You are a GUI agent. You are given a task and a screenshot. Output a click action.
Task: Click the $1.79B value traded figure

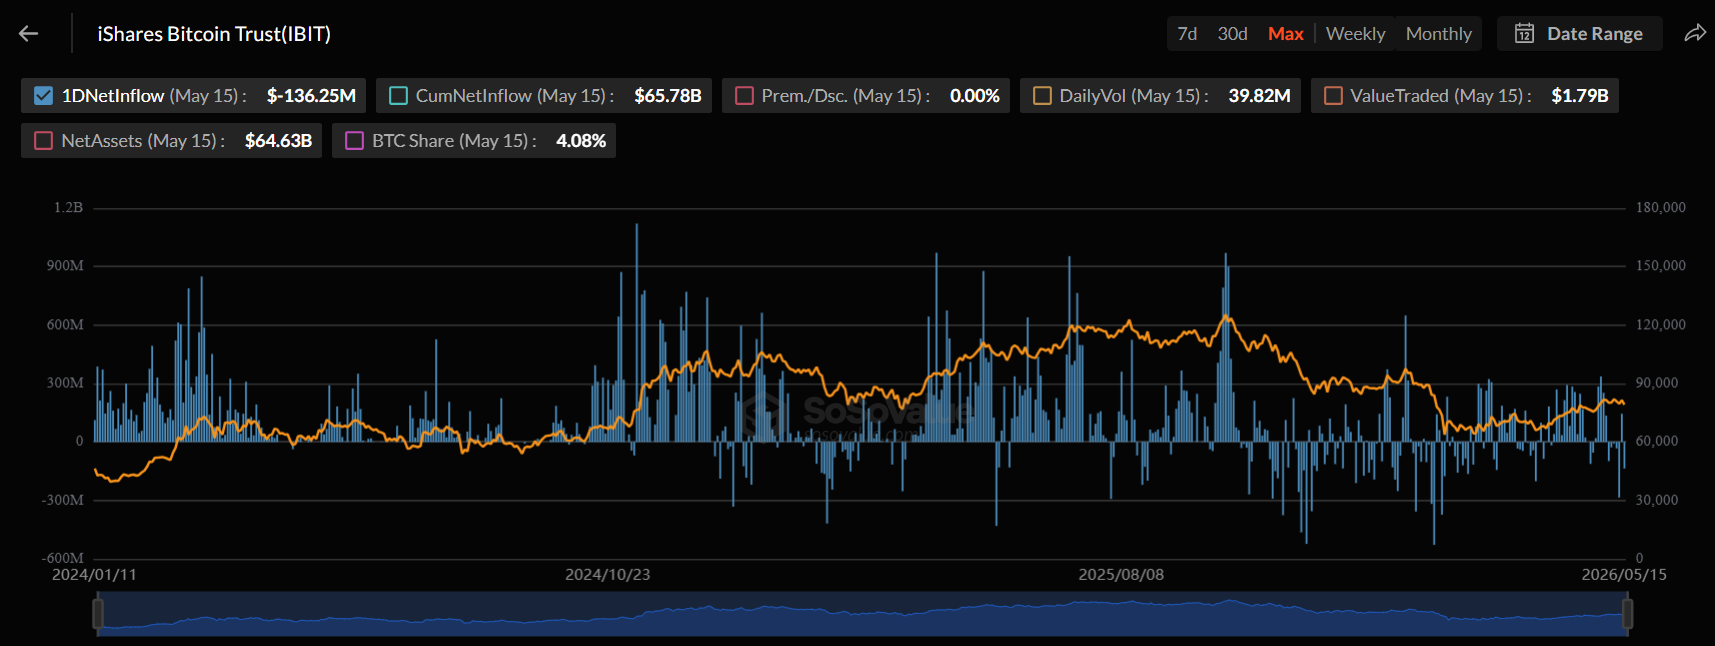tap(1580, 96)
